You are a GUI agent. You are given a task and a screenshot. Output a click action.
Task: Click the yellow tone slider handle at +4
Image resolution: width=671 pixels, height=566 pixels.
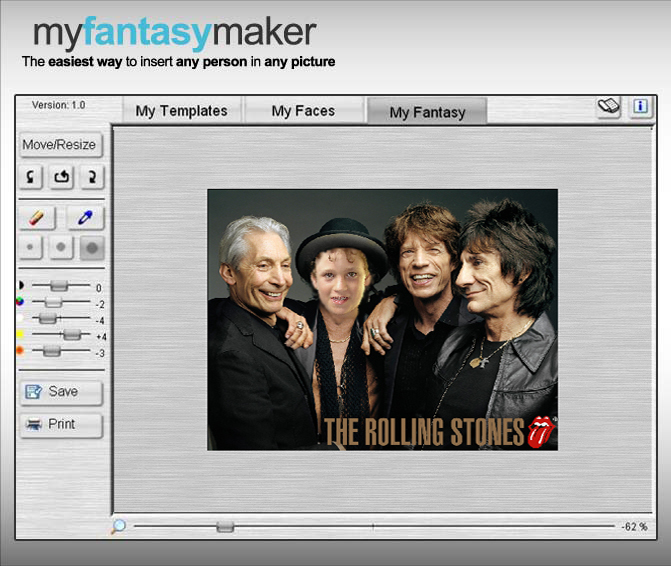(72, 335)
